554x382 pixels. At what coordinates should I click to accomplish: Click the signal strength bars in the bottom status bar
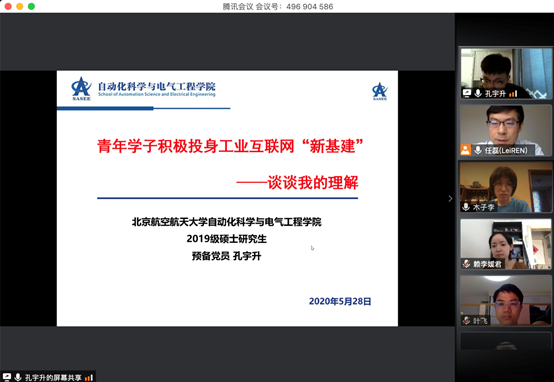(89, 377)
